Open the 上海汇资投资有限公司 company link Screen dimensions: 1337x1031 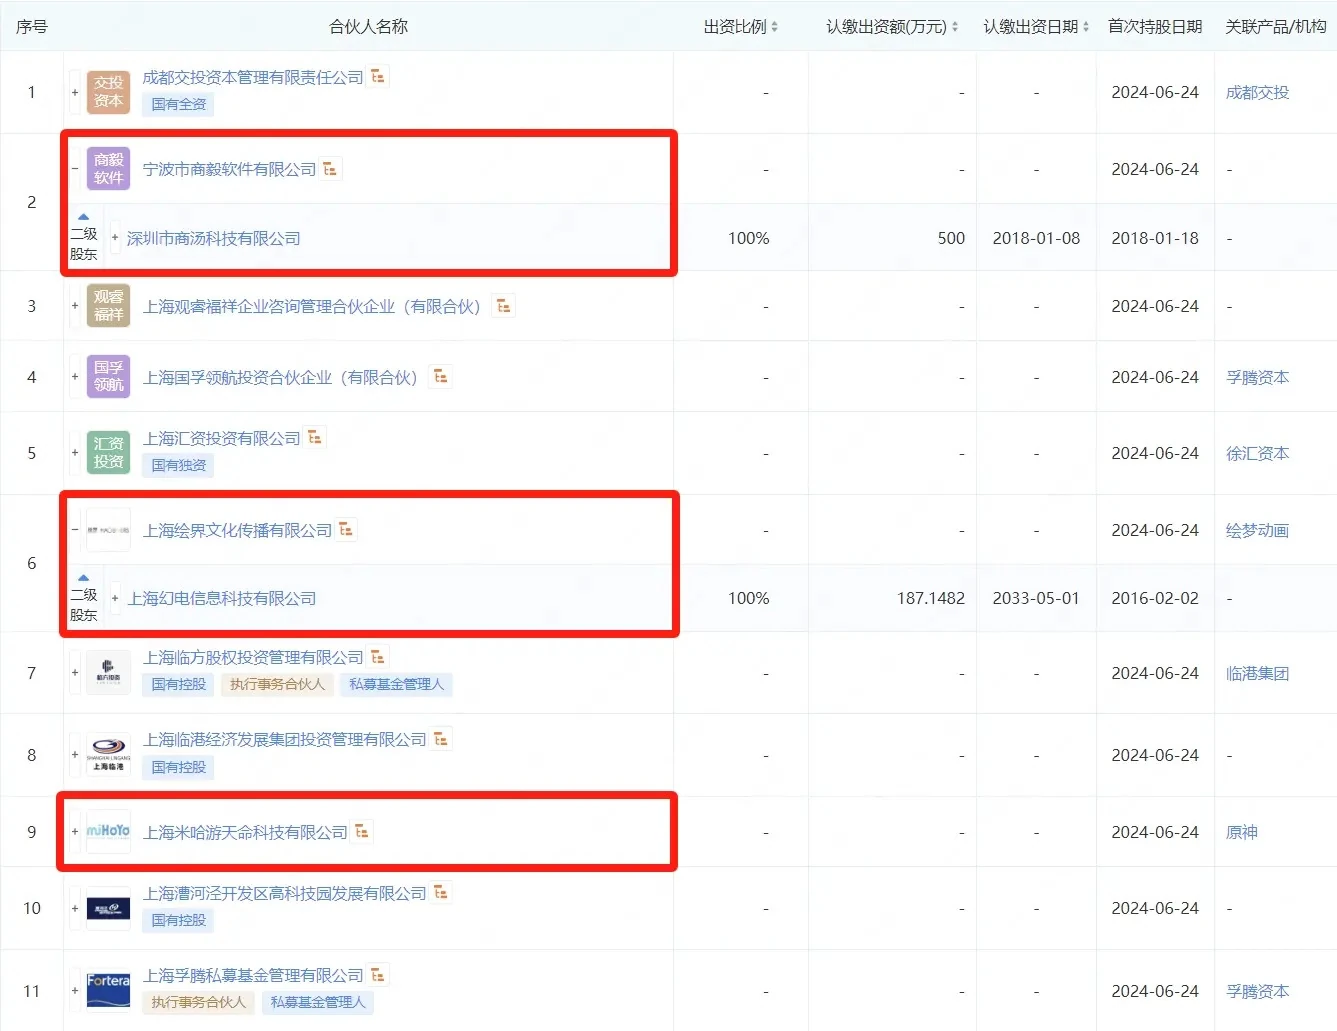click(221, 438)
